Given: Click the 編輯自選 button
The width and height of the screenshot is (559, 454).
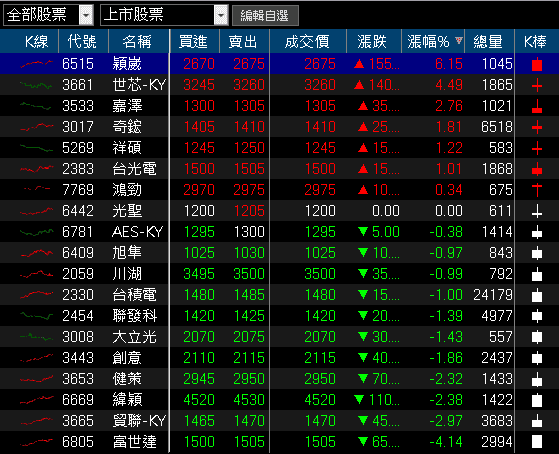Looking at the screenshot, I should coord(265,16).
